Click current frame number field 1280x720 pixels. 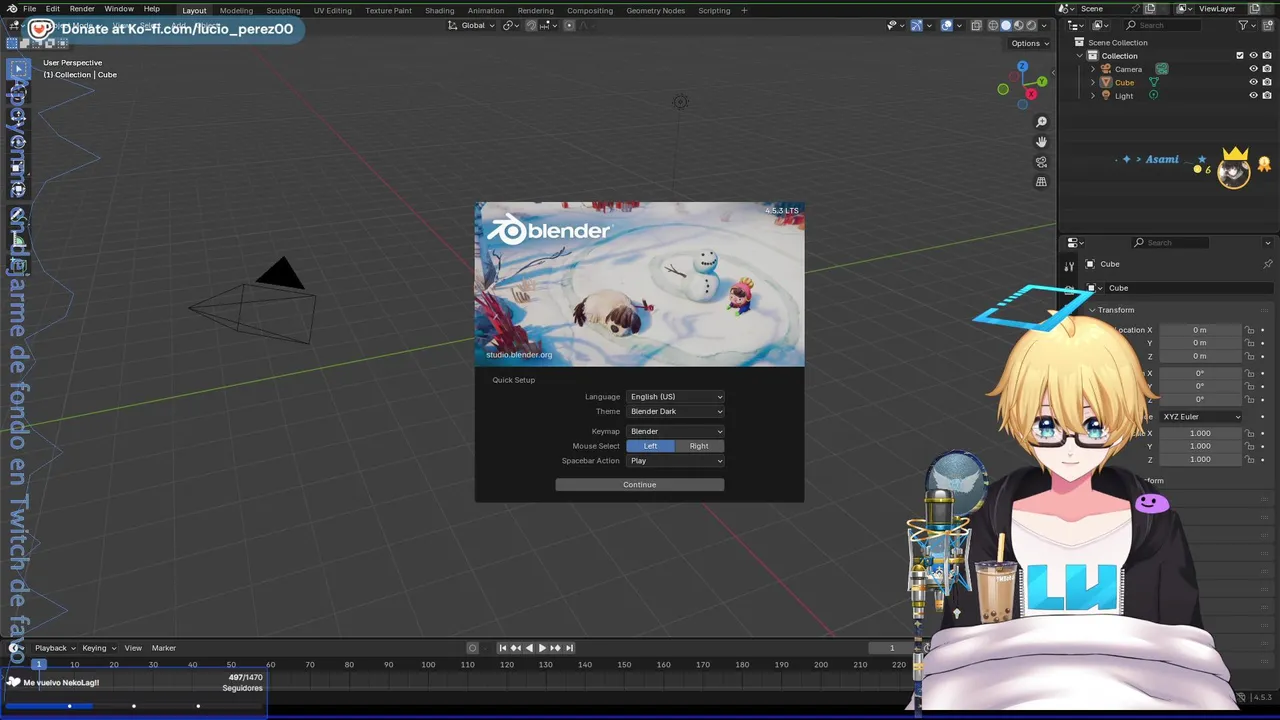(891, 648)
